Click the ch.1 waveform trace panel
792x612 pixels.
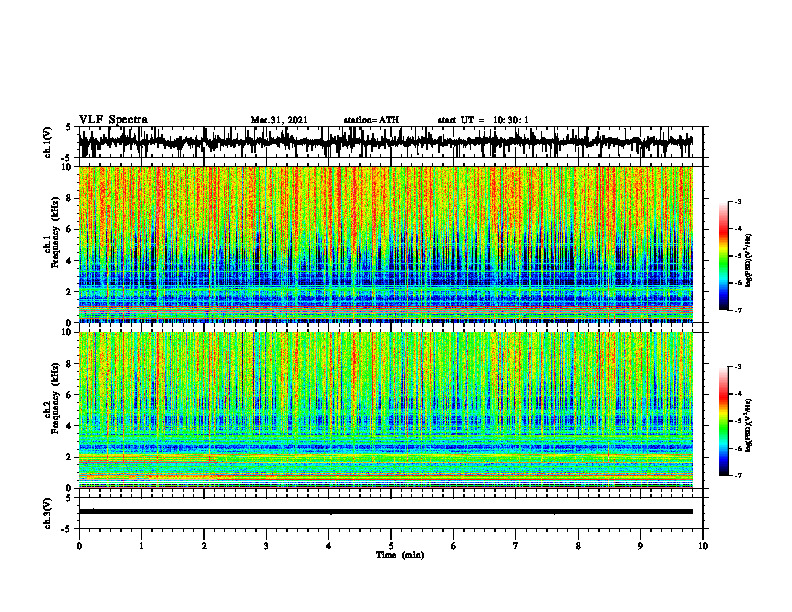[x=390, y=142]
